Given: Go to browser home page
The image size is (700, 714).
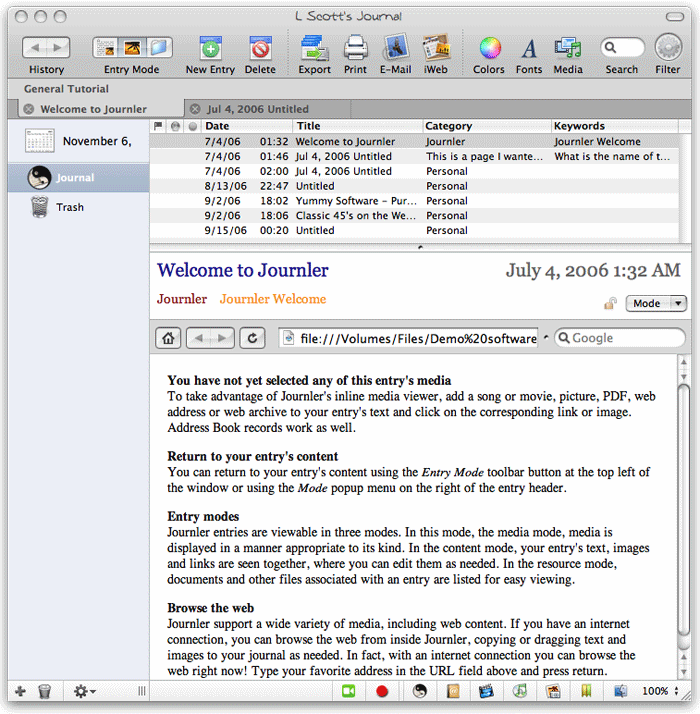Looking at the screenshot, I should pos(168,338).
